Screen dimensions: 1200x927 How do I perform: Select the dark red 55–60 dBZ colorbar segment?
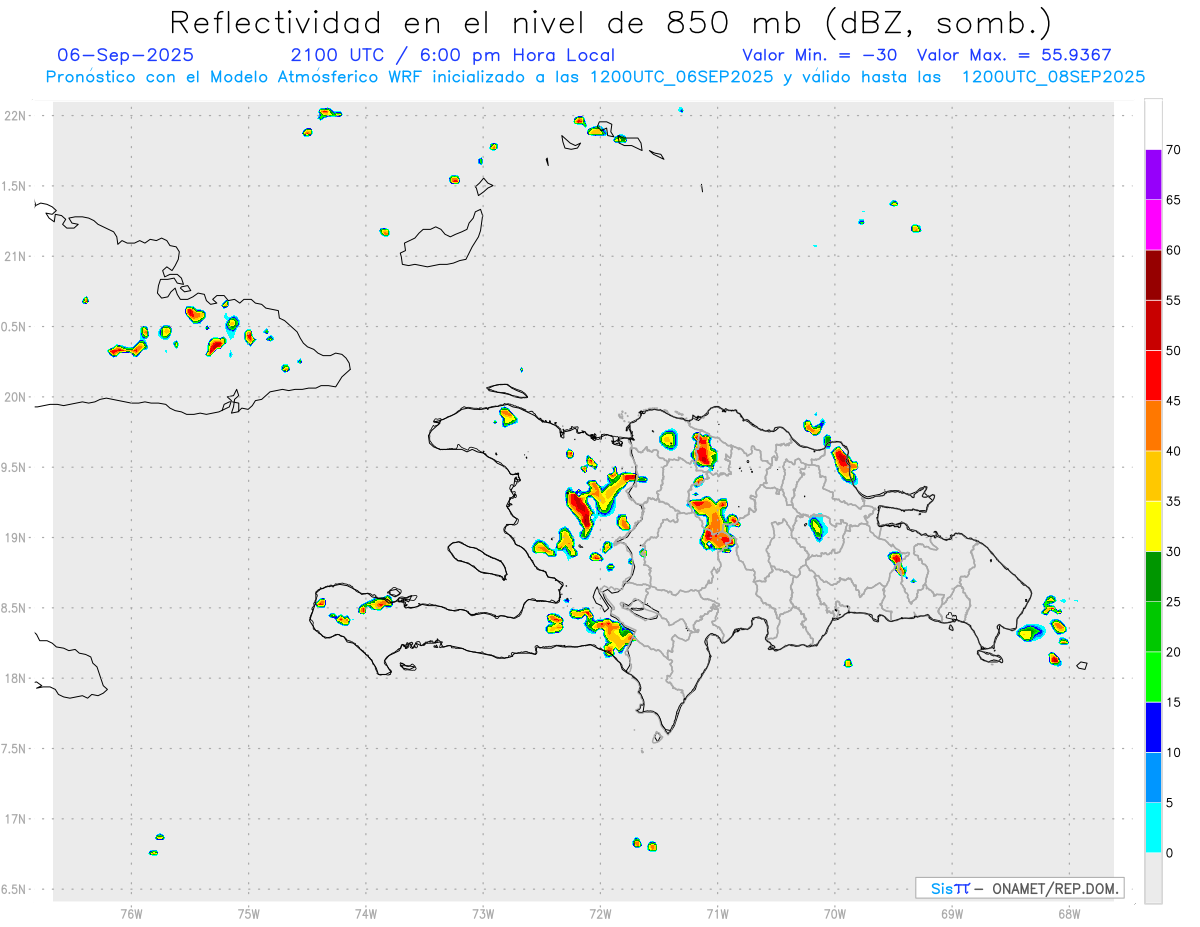pos(1153,275)
